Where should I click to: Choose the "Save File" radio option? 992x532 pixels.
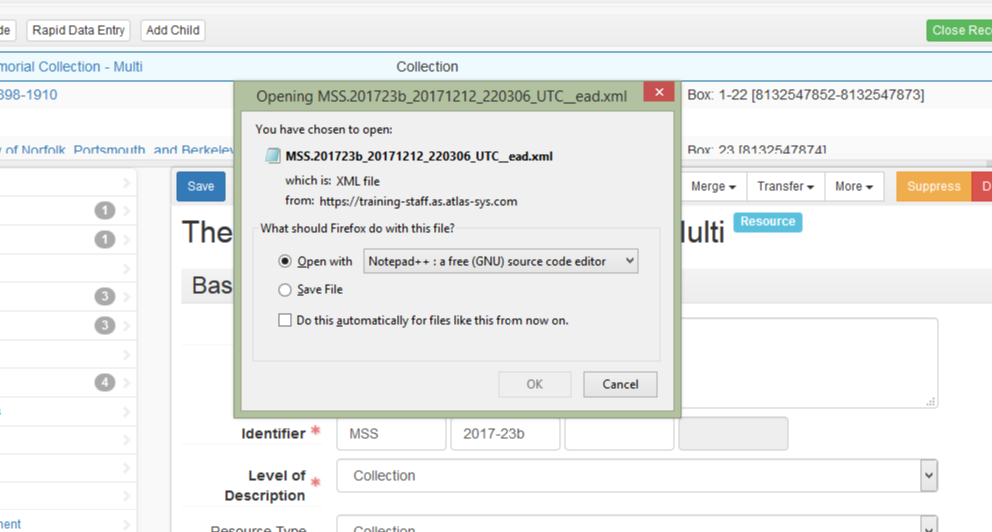(x=286, y=290)
